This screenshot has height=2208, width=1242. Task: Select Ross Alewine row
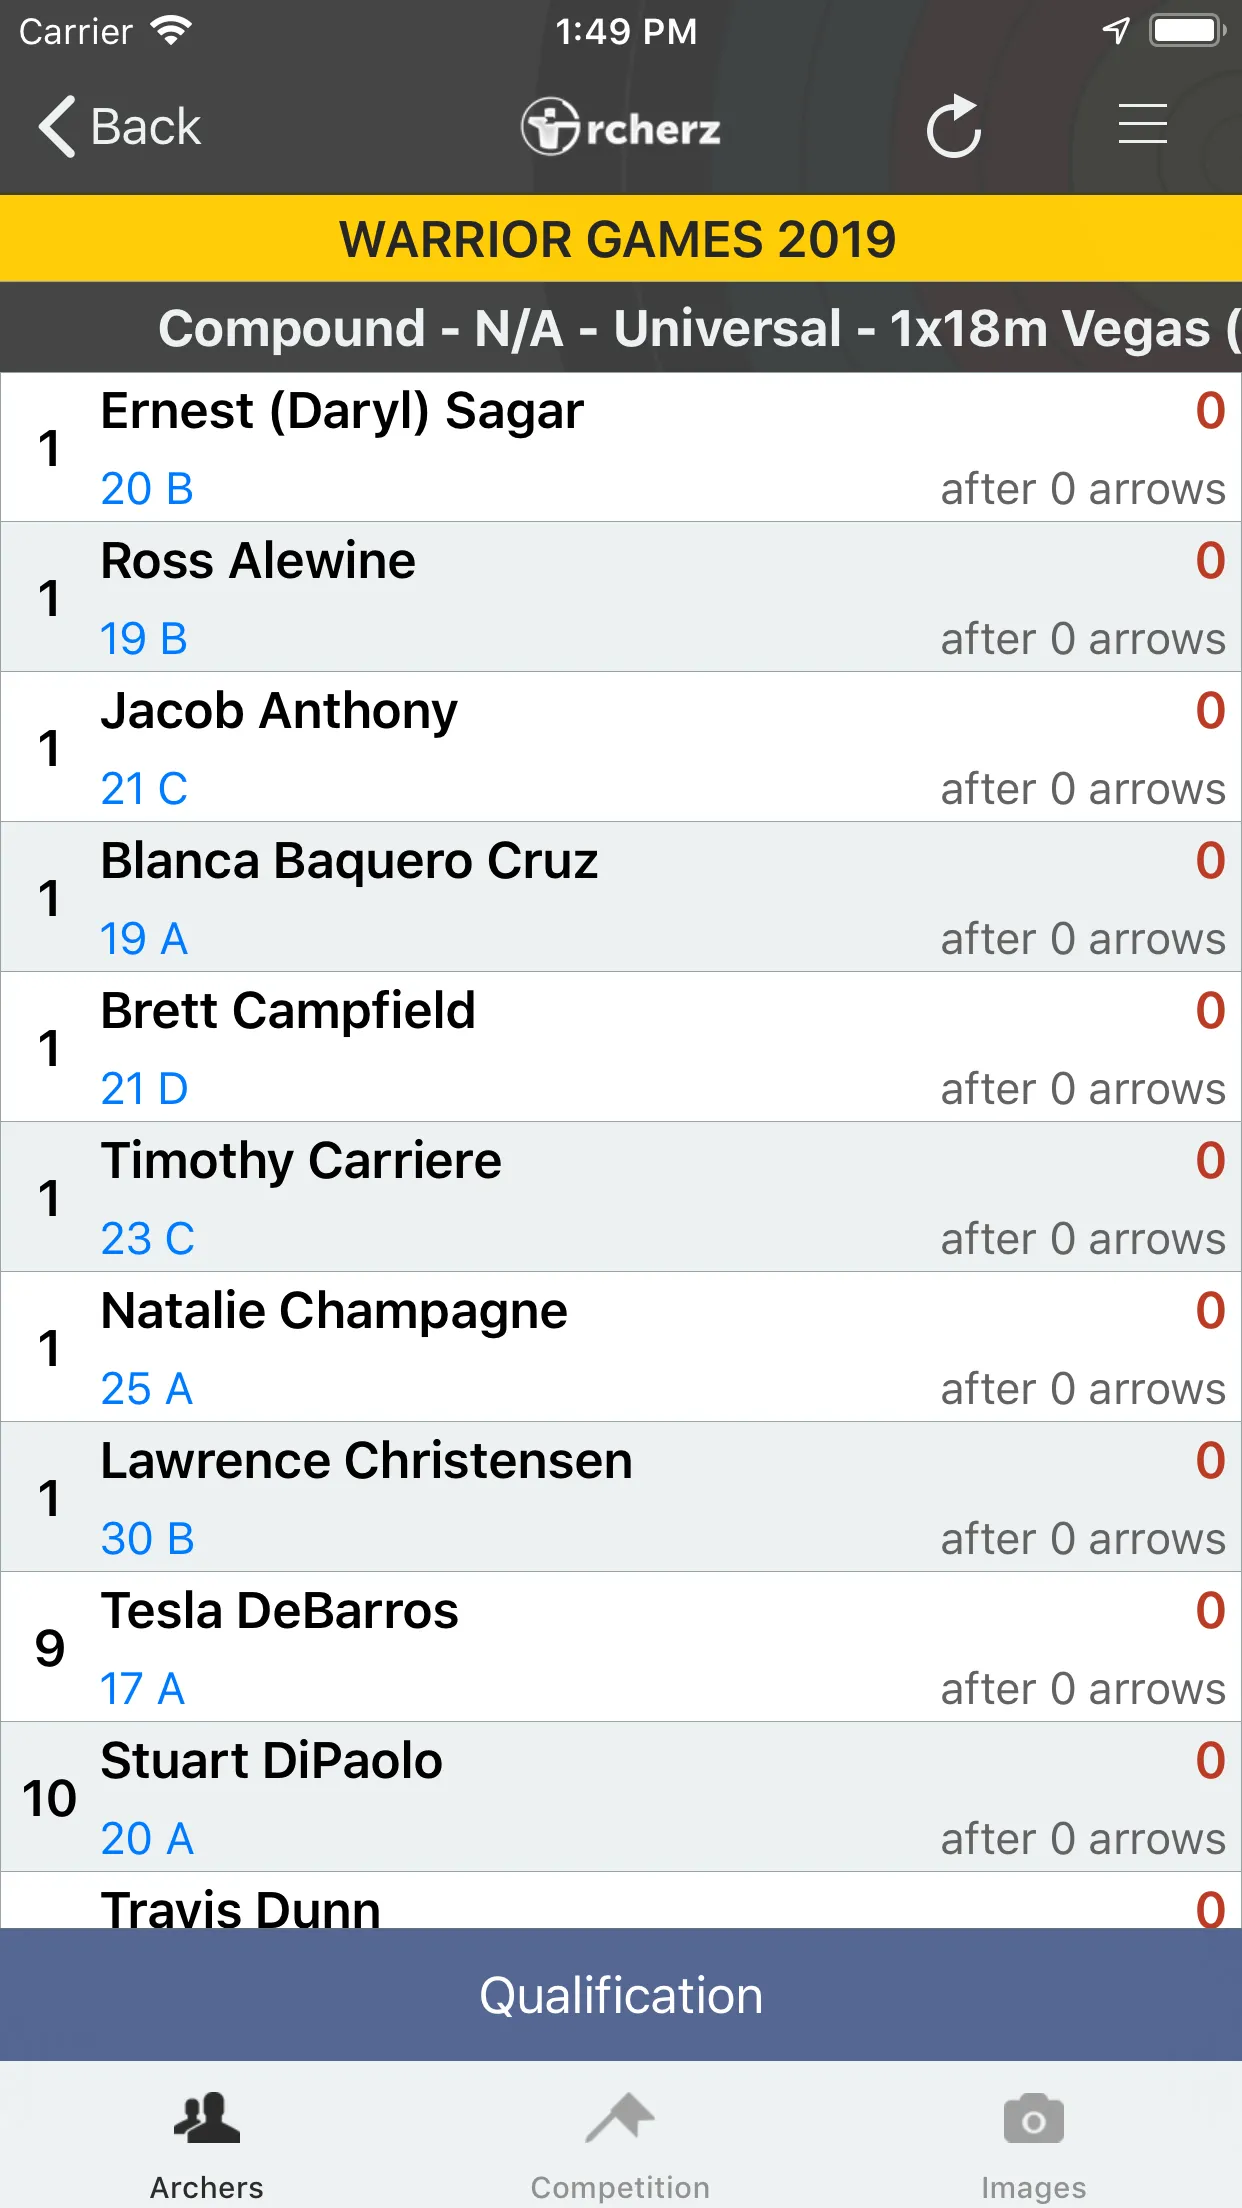(x=621, y=597)
